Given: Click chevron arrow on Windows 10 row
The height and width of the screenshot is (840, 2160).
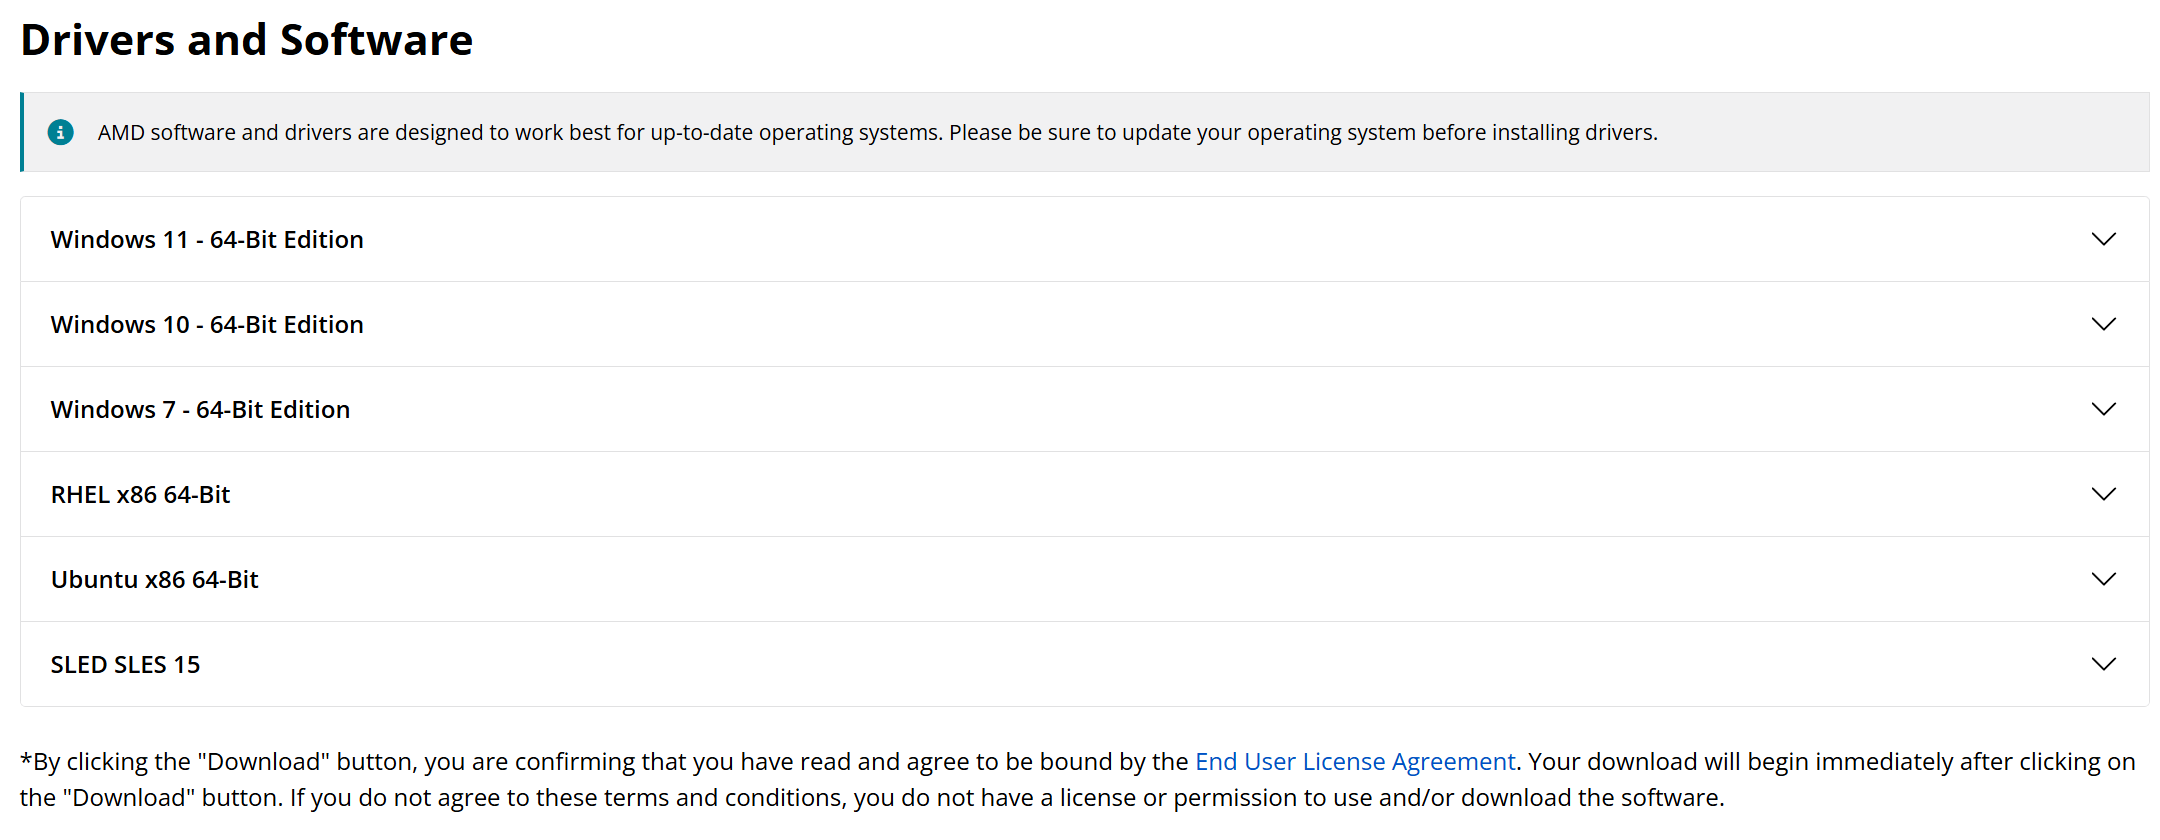Looking at the screenshot, I should 2103,324.
